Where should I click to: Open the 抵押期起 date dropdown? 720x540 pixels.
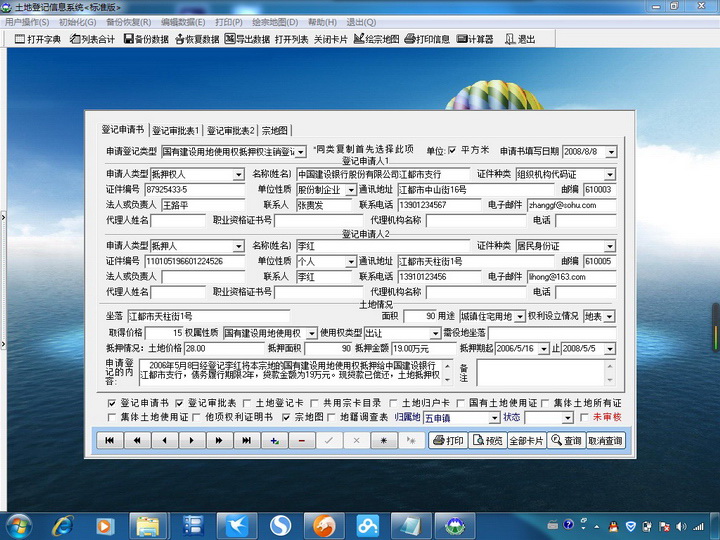[544, 349]
